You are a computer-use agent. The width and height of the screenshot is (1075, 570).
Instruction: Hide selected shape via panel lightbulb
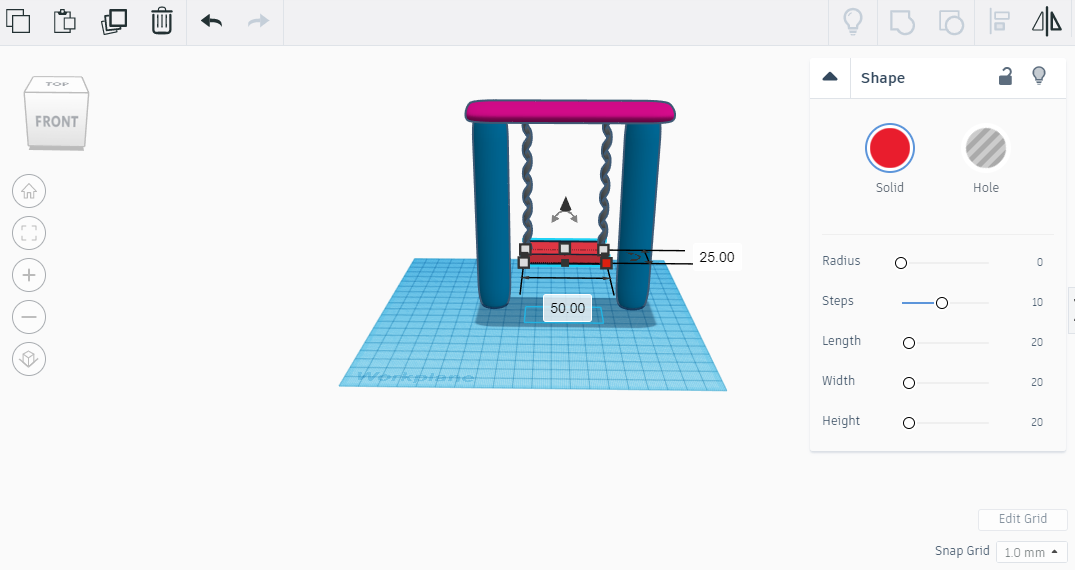1039,76
